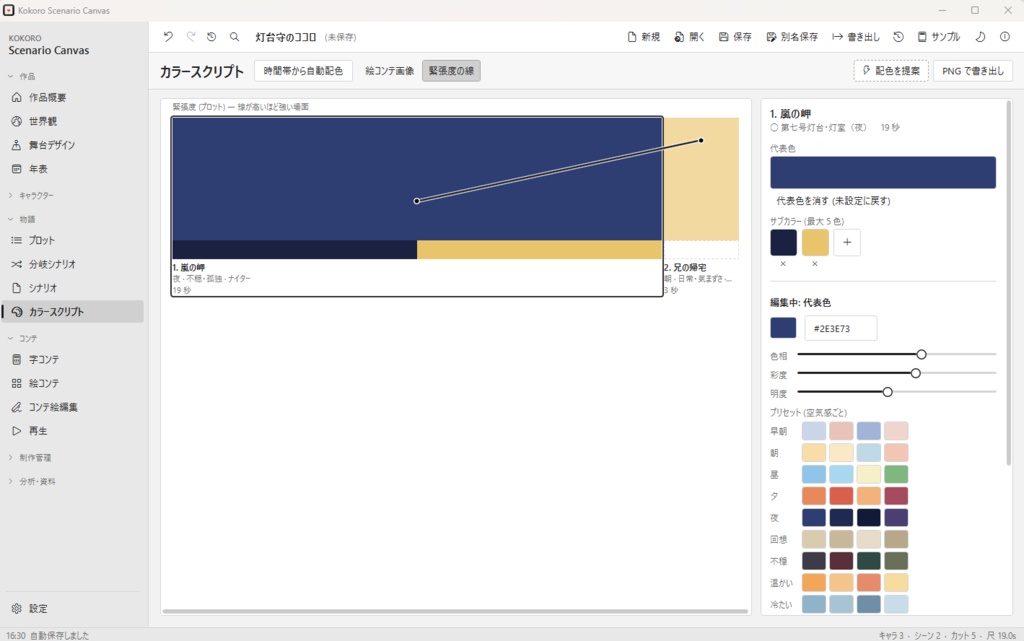This screenshot has width=1024, height=641.
Task: Click the redo arrow icon
Action: coord(191,37)
